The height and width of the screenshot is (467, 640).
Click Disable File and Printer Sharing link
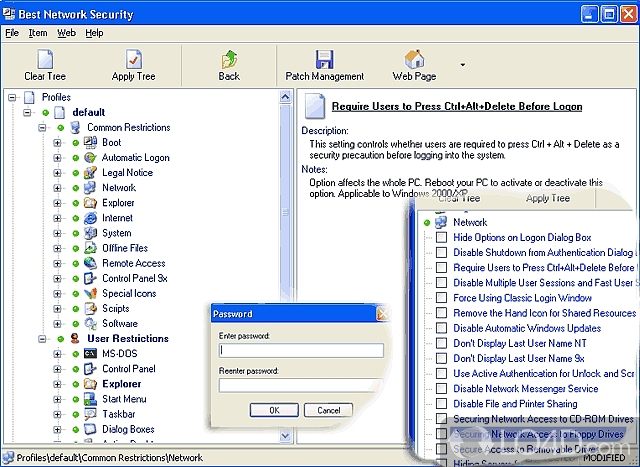(x=515, y=403)
